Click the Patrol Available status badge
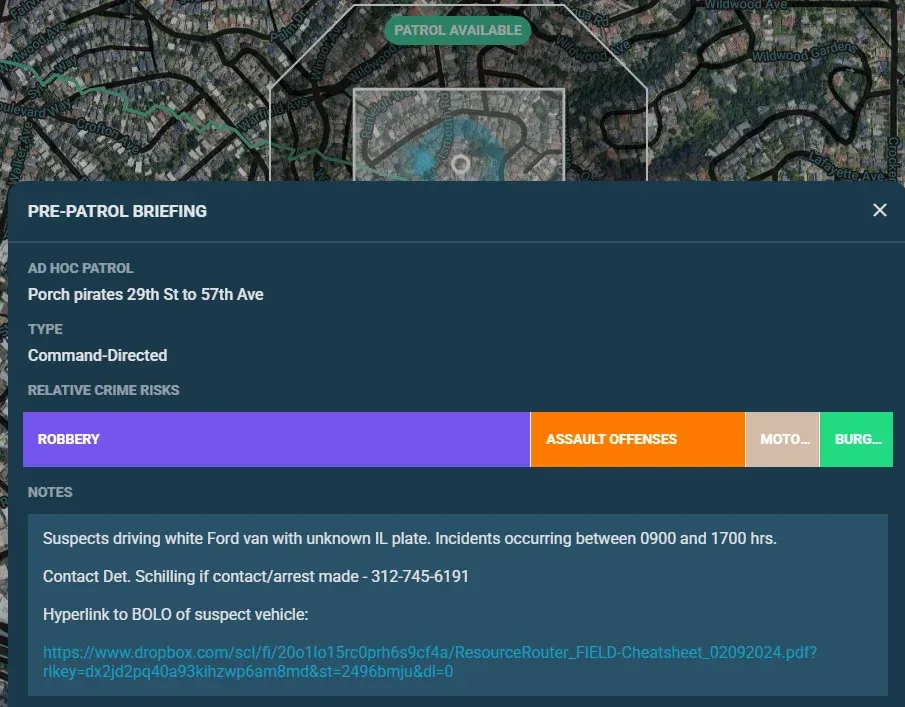The width and height of the screenshot is (905, 707). (x=458, y=30)
